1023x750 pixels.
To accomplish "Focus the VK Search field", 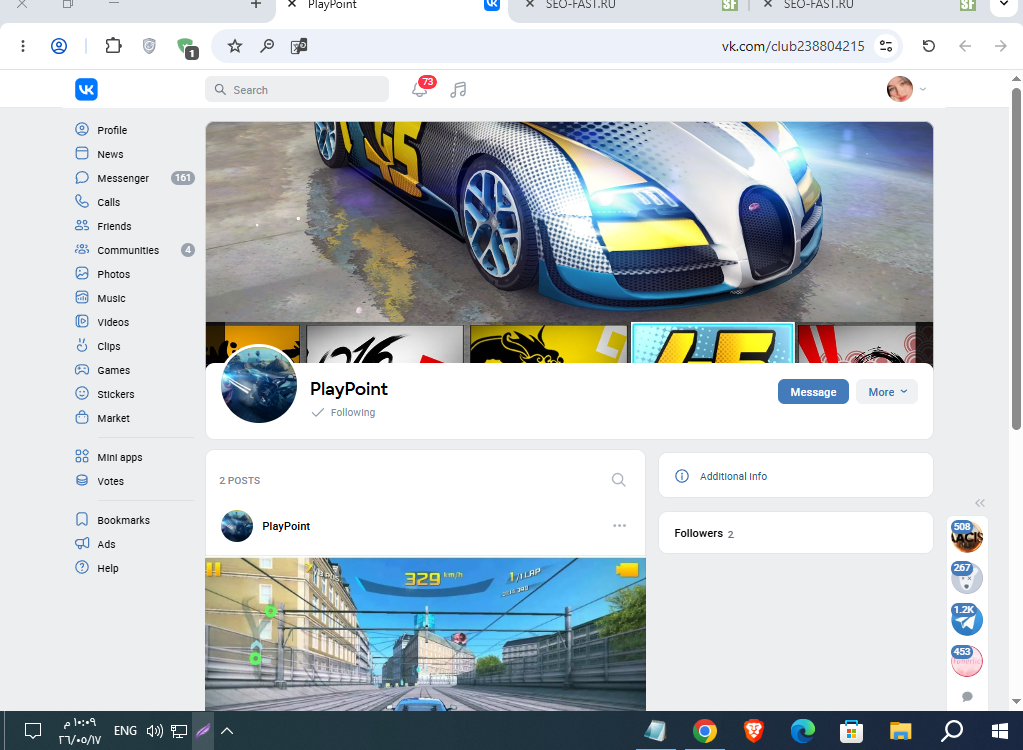I will point(297,89).
